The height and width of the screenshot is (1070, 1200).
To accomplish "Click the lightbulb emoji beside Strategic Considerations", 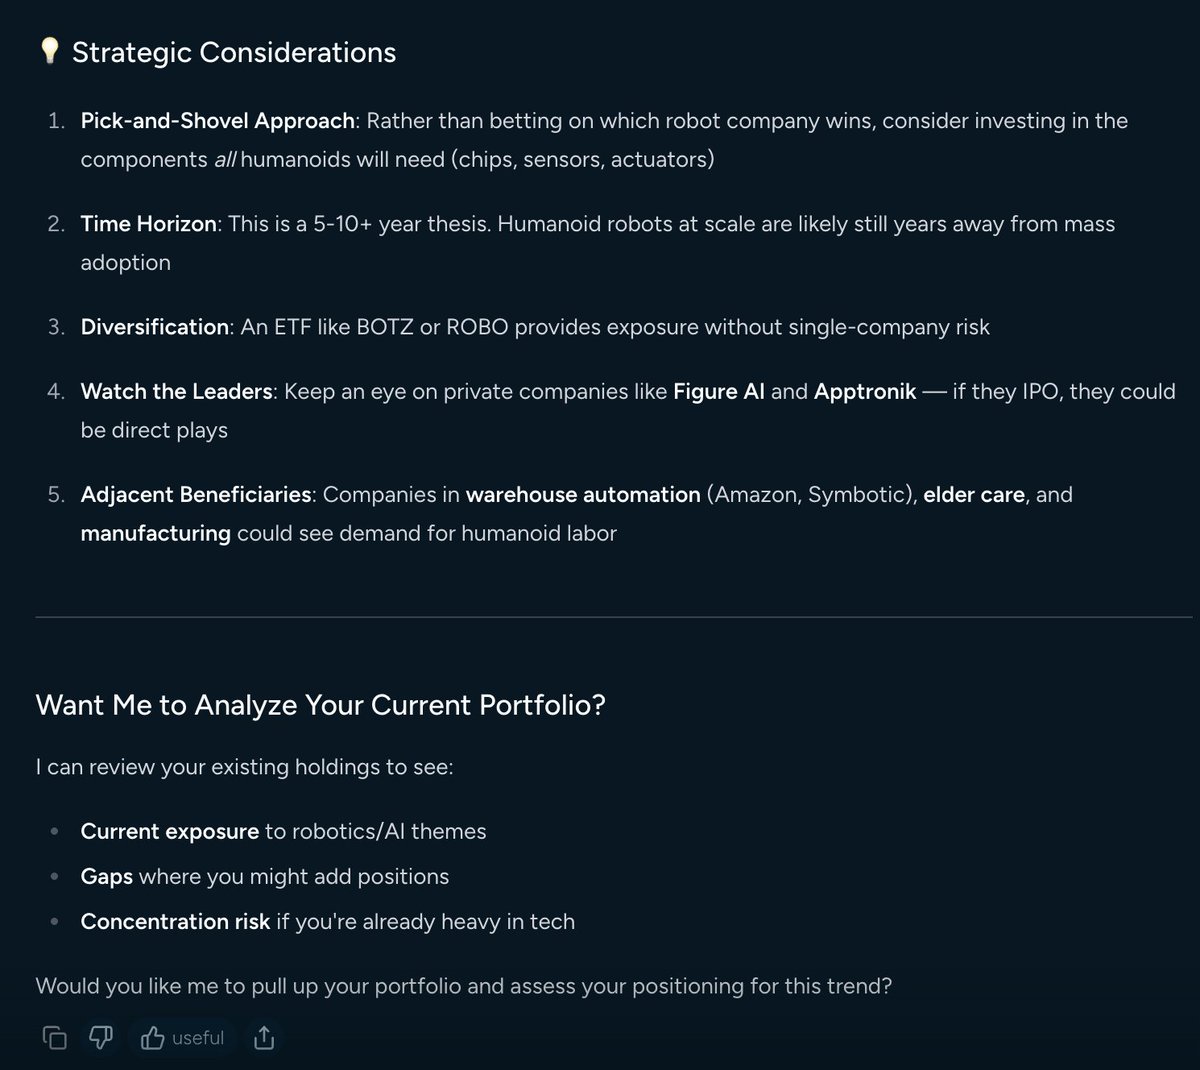I will [x=49, y=52].
